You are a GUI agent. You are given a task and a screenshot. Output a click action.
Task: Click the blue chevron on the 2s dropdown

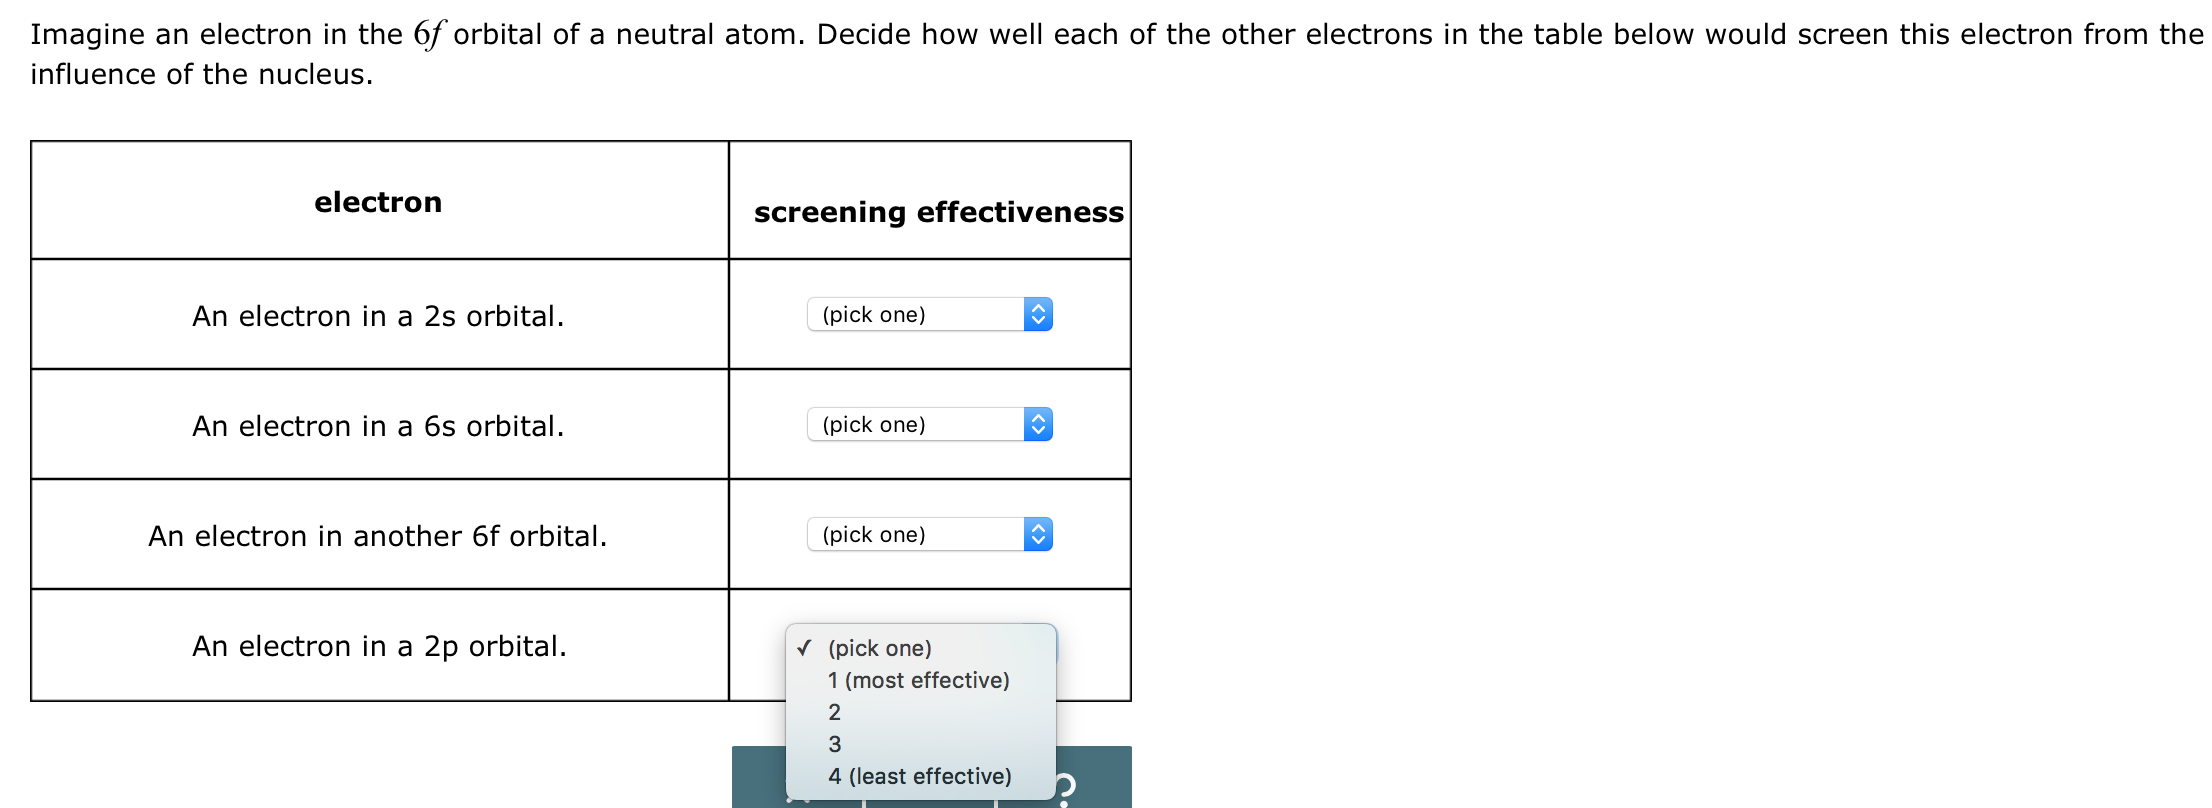pos(1038,314)
